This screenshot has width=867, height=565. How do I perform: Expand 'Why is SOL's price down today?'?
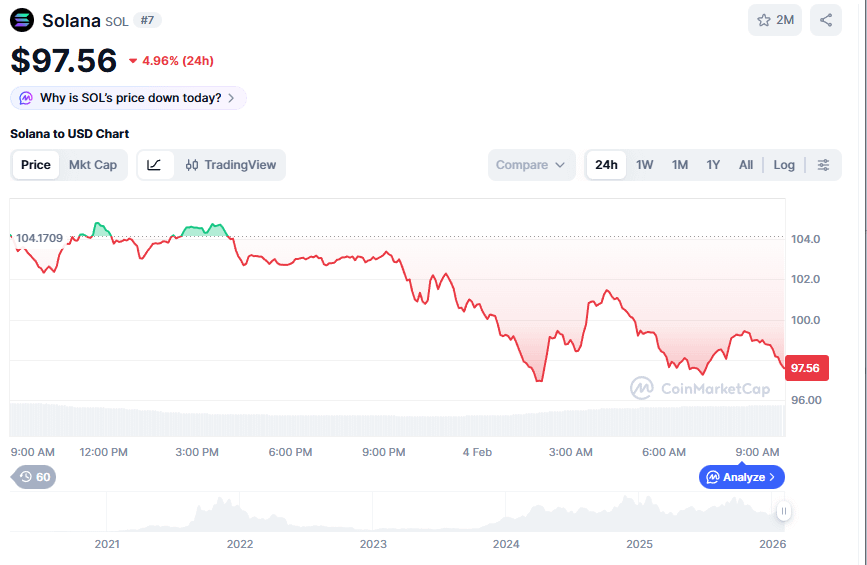(x=128, y=98)
